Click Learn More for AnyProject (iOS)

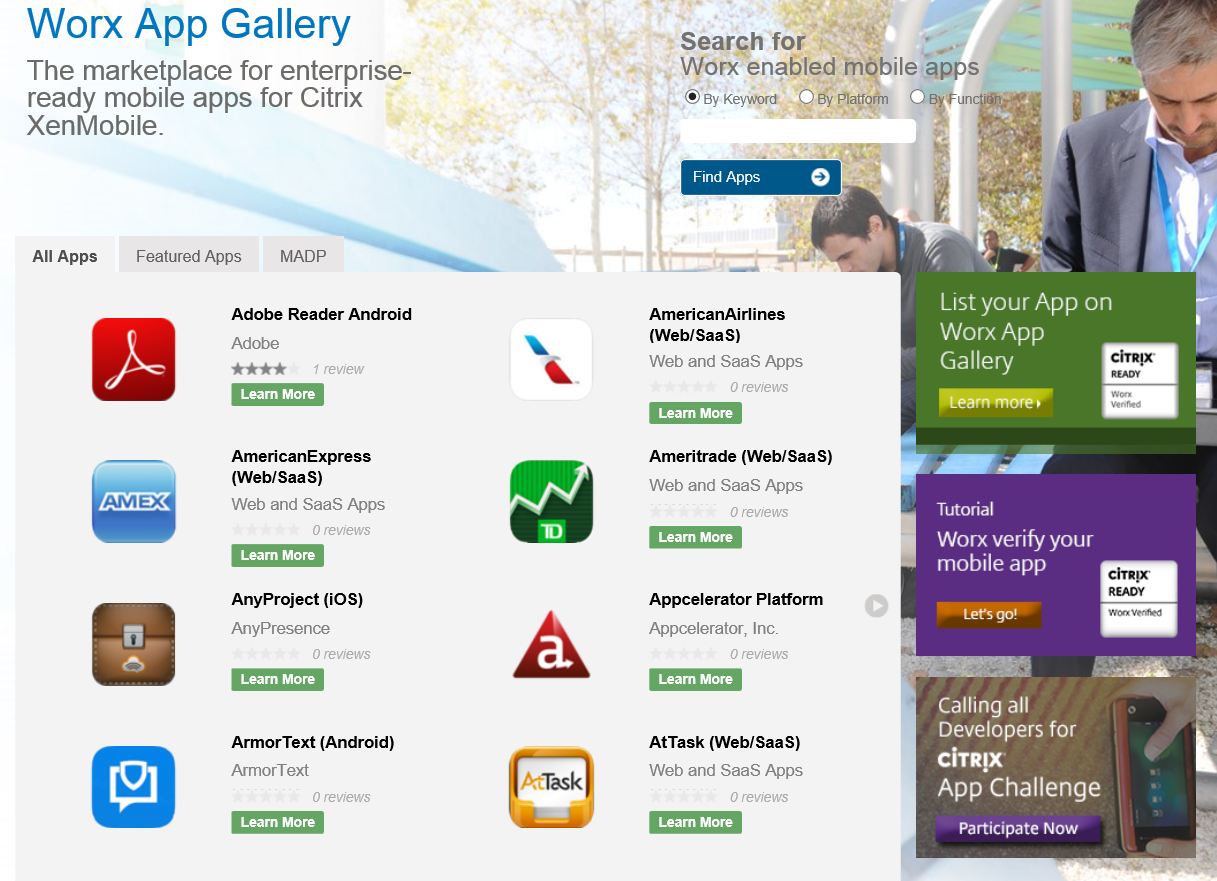pyautogui.click(x=278, y=679)
